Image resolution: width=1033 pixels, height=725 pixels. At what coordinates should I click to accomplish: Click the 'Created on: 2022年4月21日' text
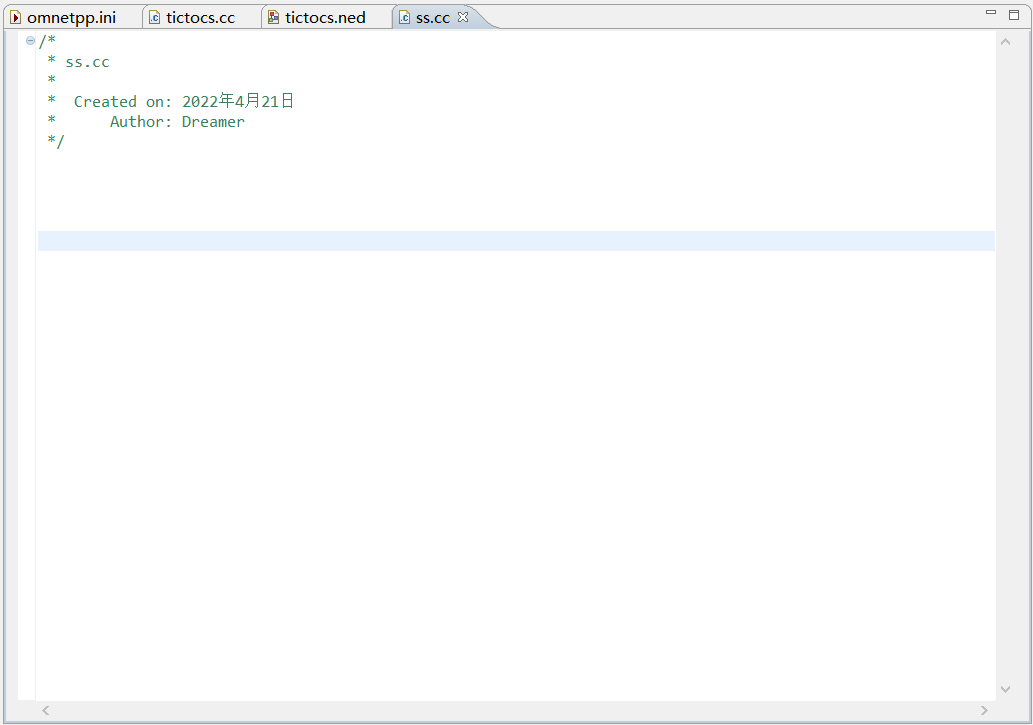[184, 101]
